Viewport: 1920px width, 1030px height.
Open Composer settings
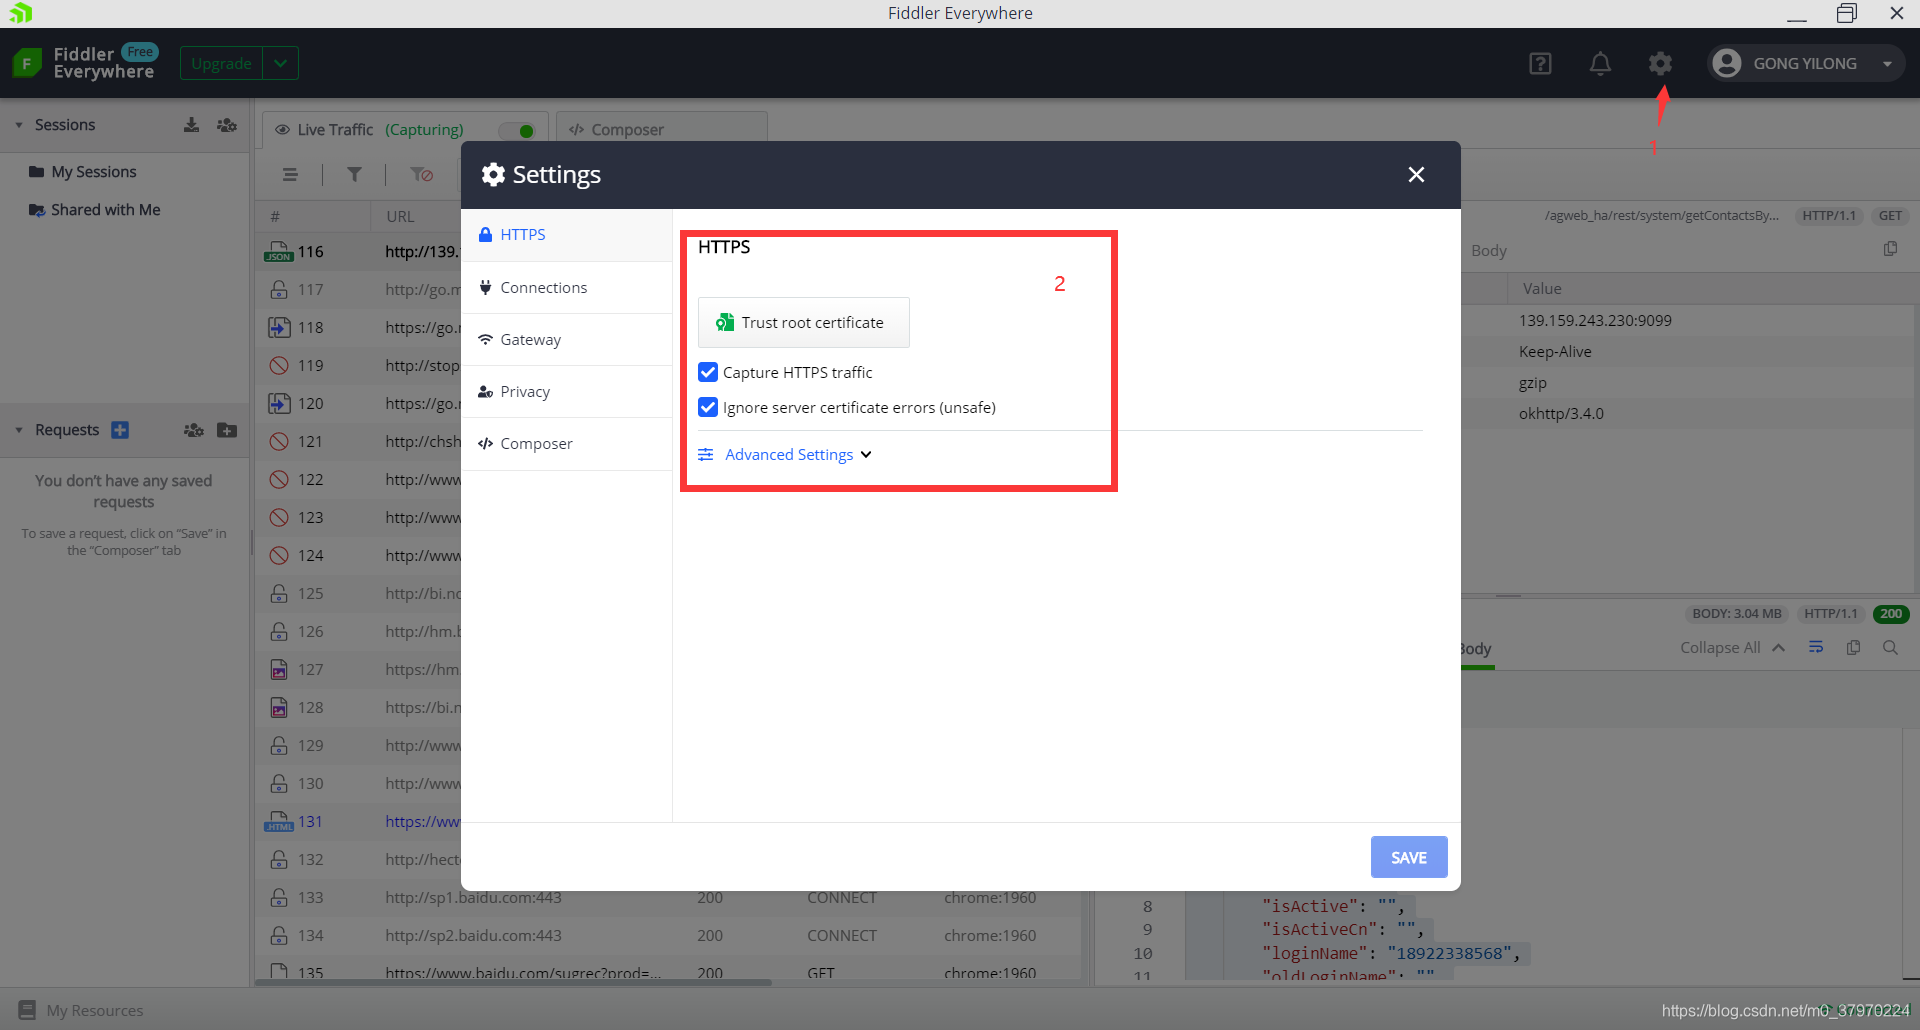(566, 443)
